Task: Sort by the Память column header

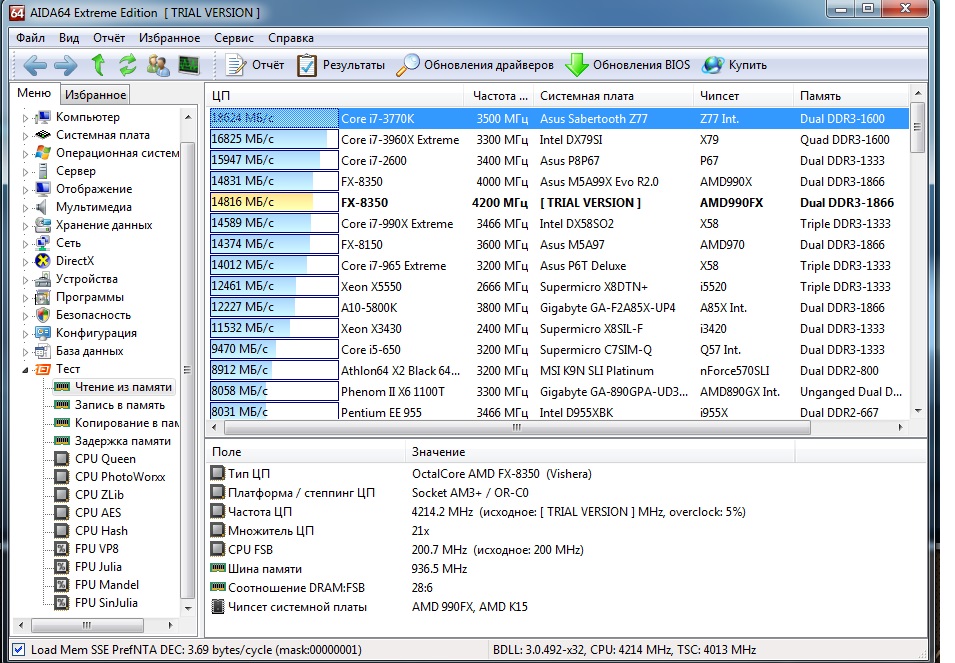Action: [x=851, y=96]
